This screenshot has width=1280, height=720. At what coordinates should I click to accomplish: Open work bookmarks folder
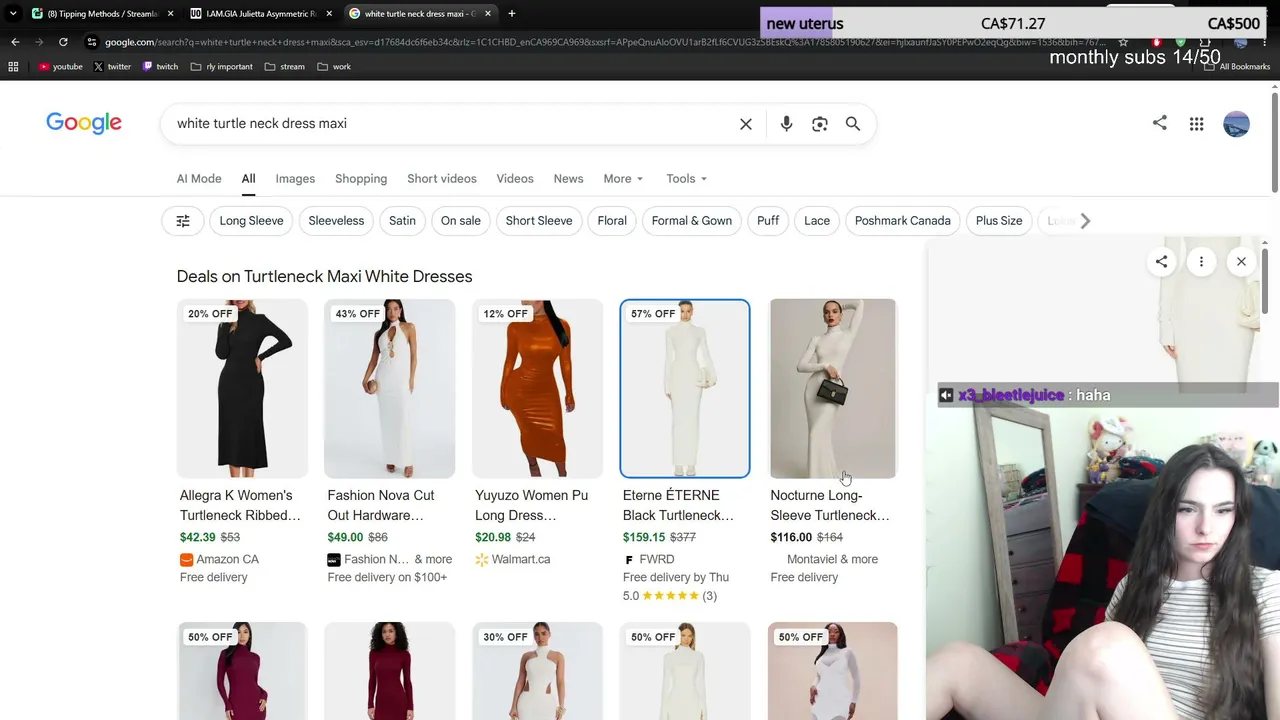[334, 67]
